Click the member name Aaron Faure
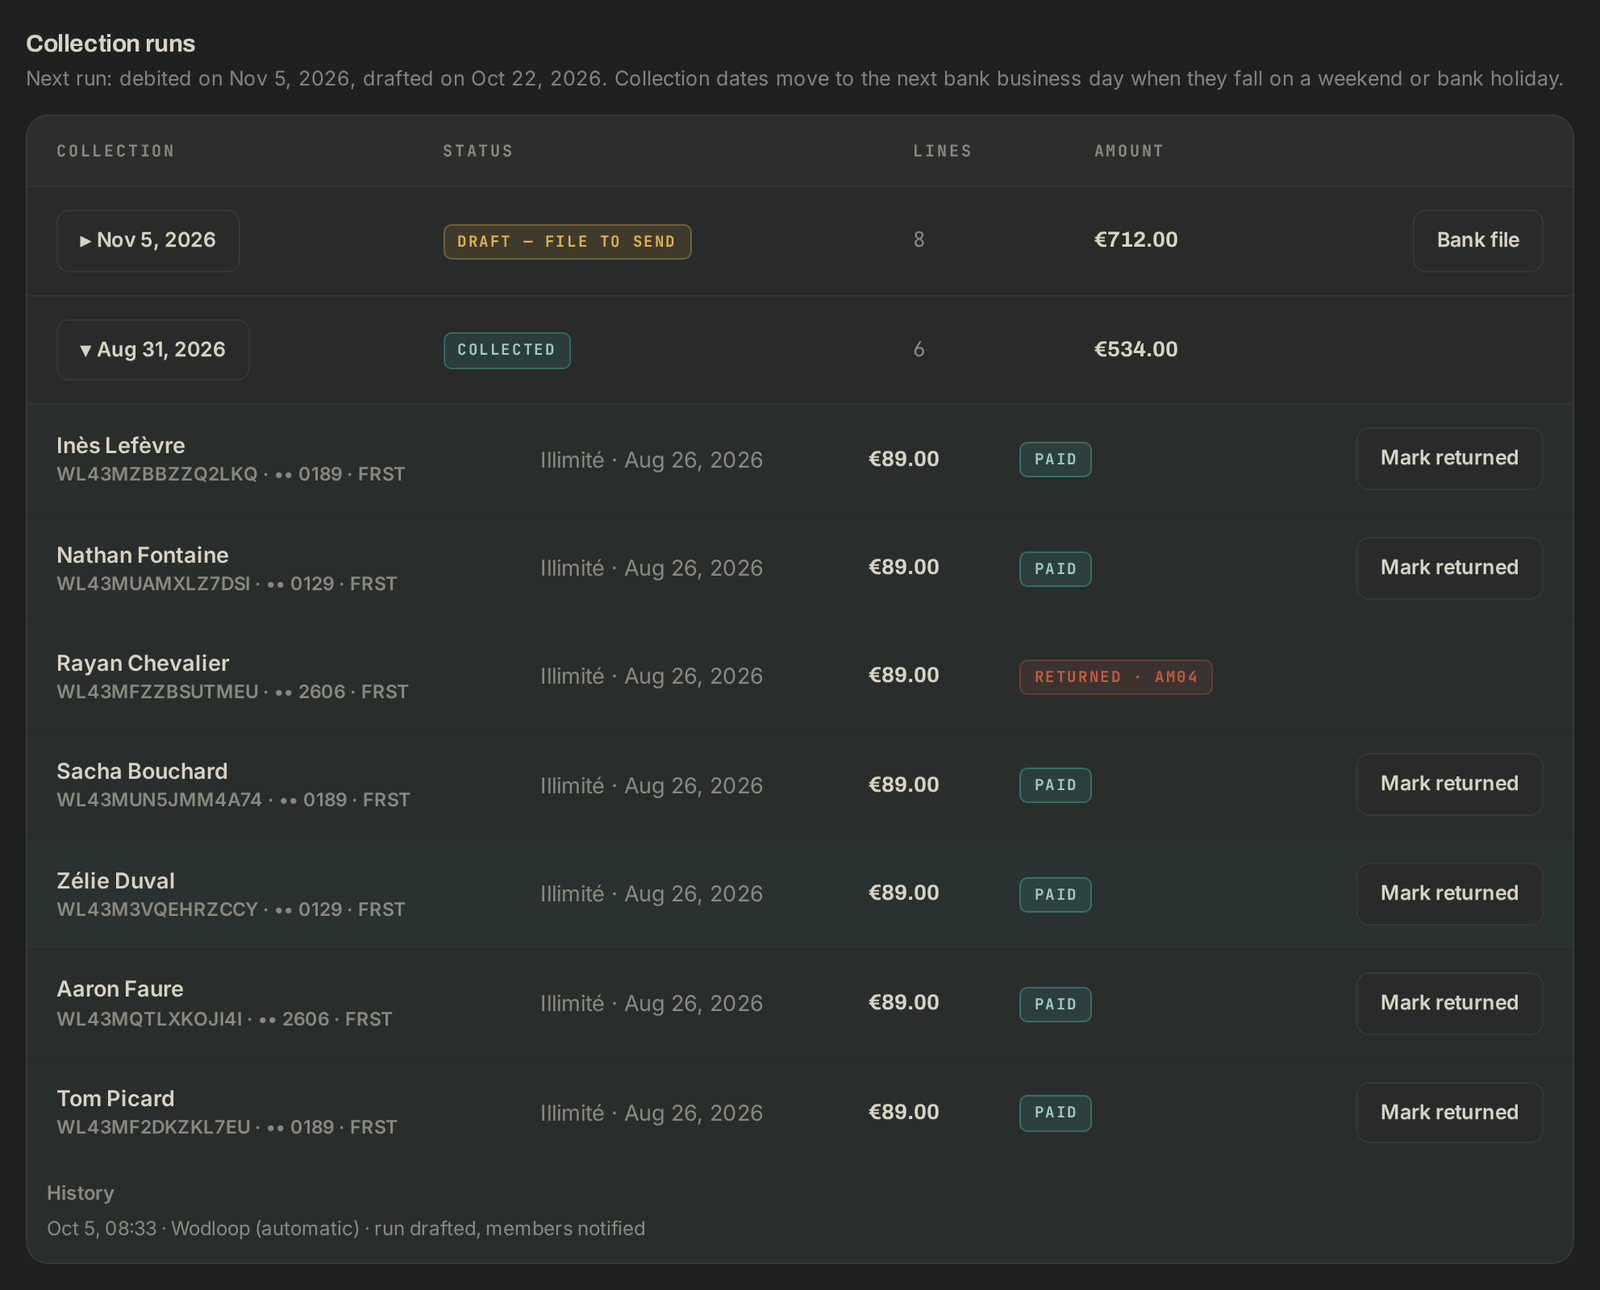Image resolution: width=1600 pixels, height=1290 pixels. (x=120, y=989)
